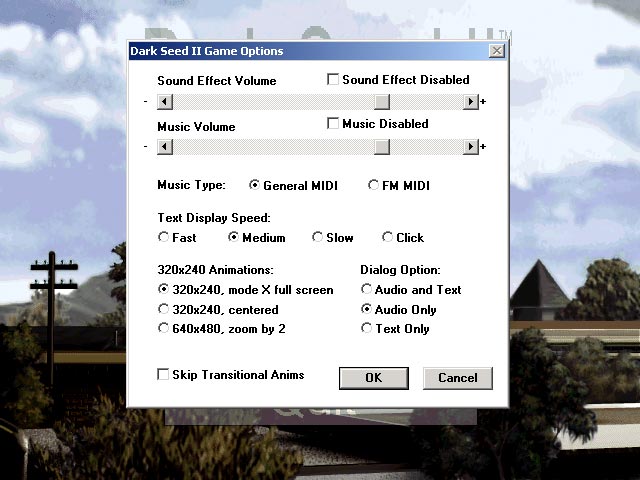Click the Music Volume slider track left of thumb

(273, 147)
